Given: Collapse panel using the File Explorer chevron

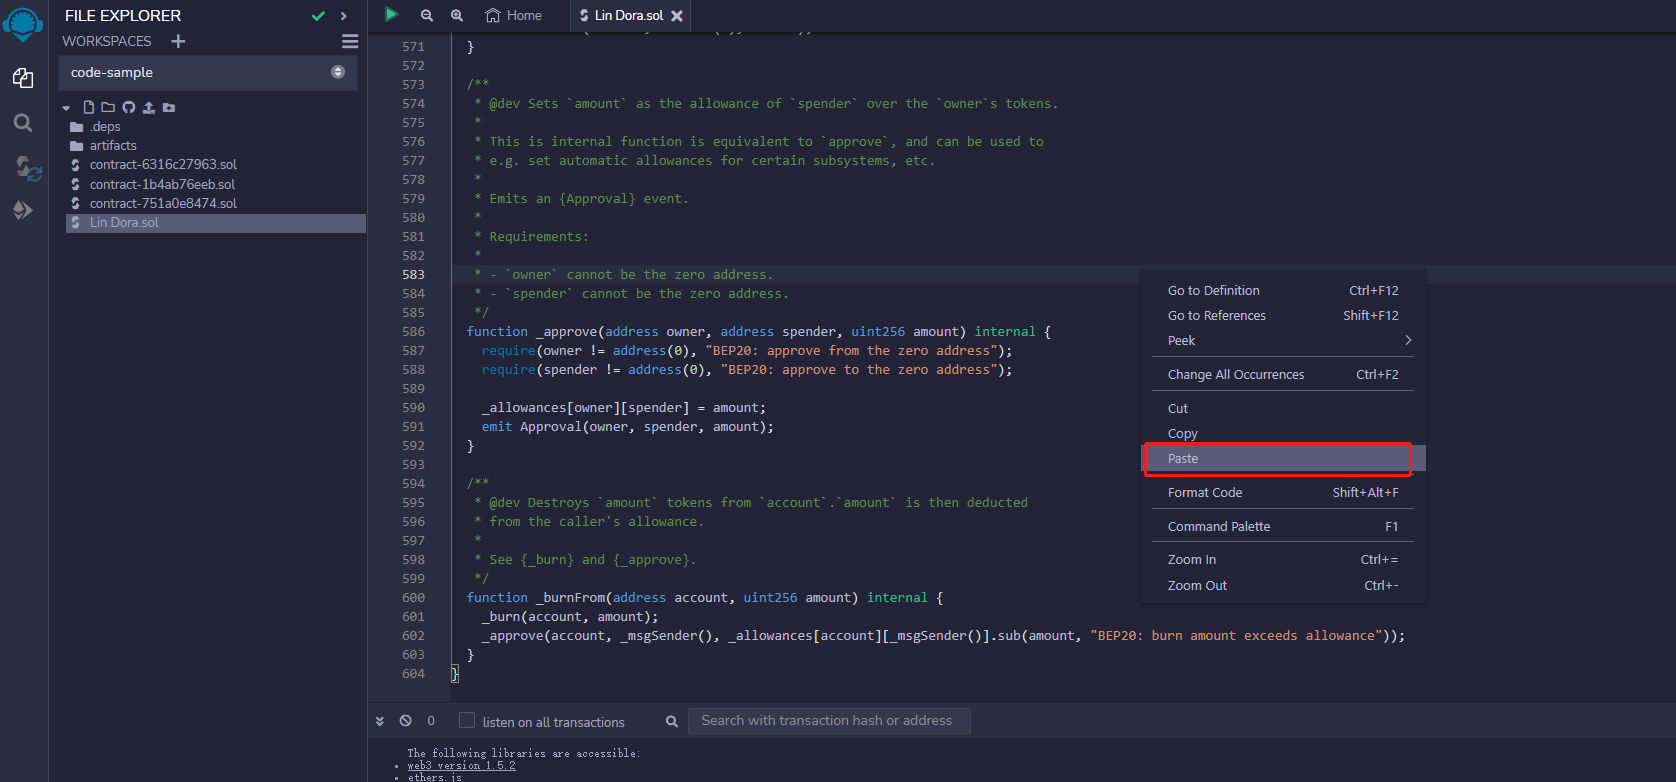Looking at the screenshot, I should [344, 16].
